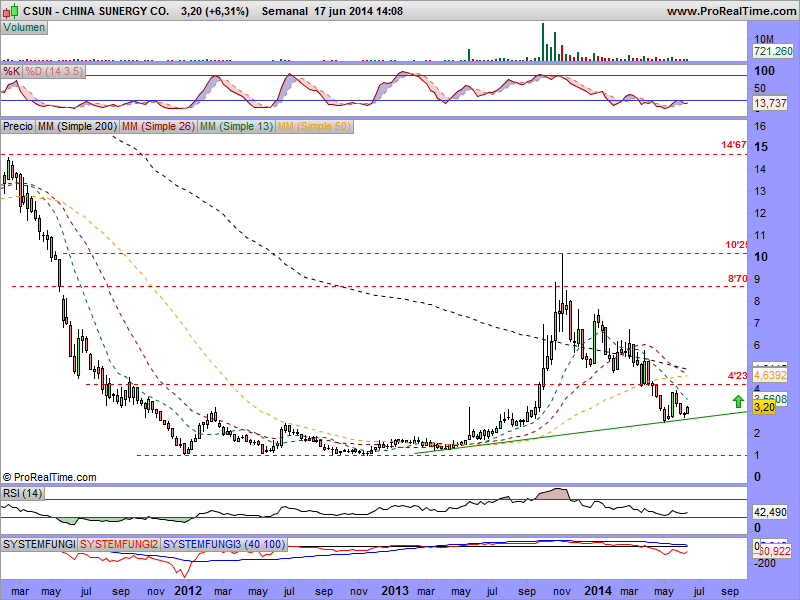Click the 4'23 resistance level label
Viewport: 800px width, 600px height.
pyautogui.click(x=738, y=376)
